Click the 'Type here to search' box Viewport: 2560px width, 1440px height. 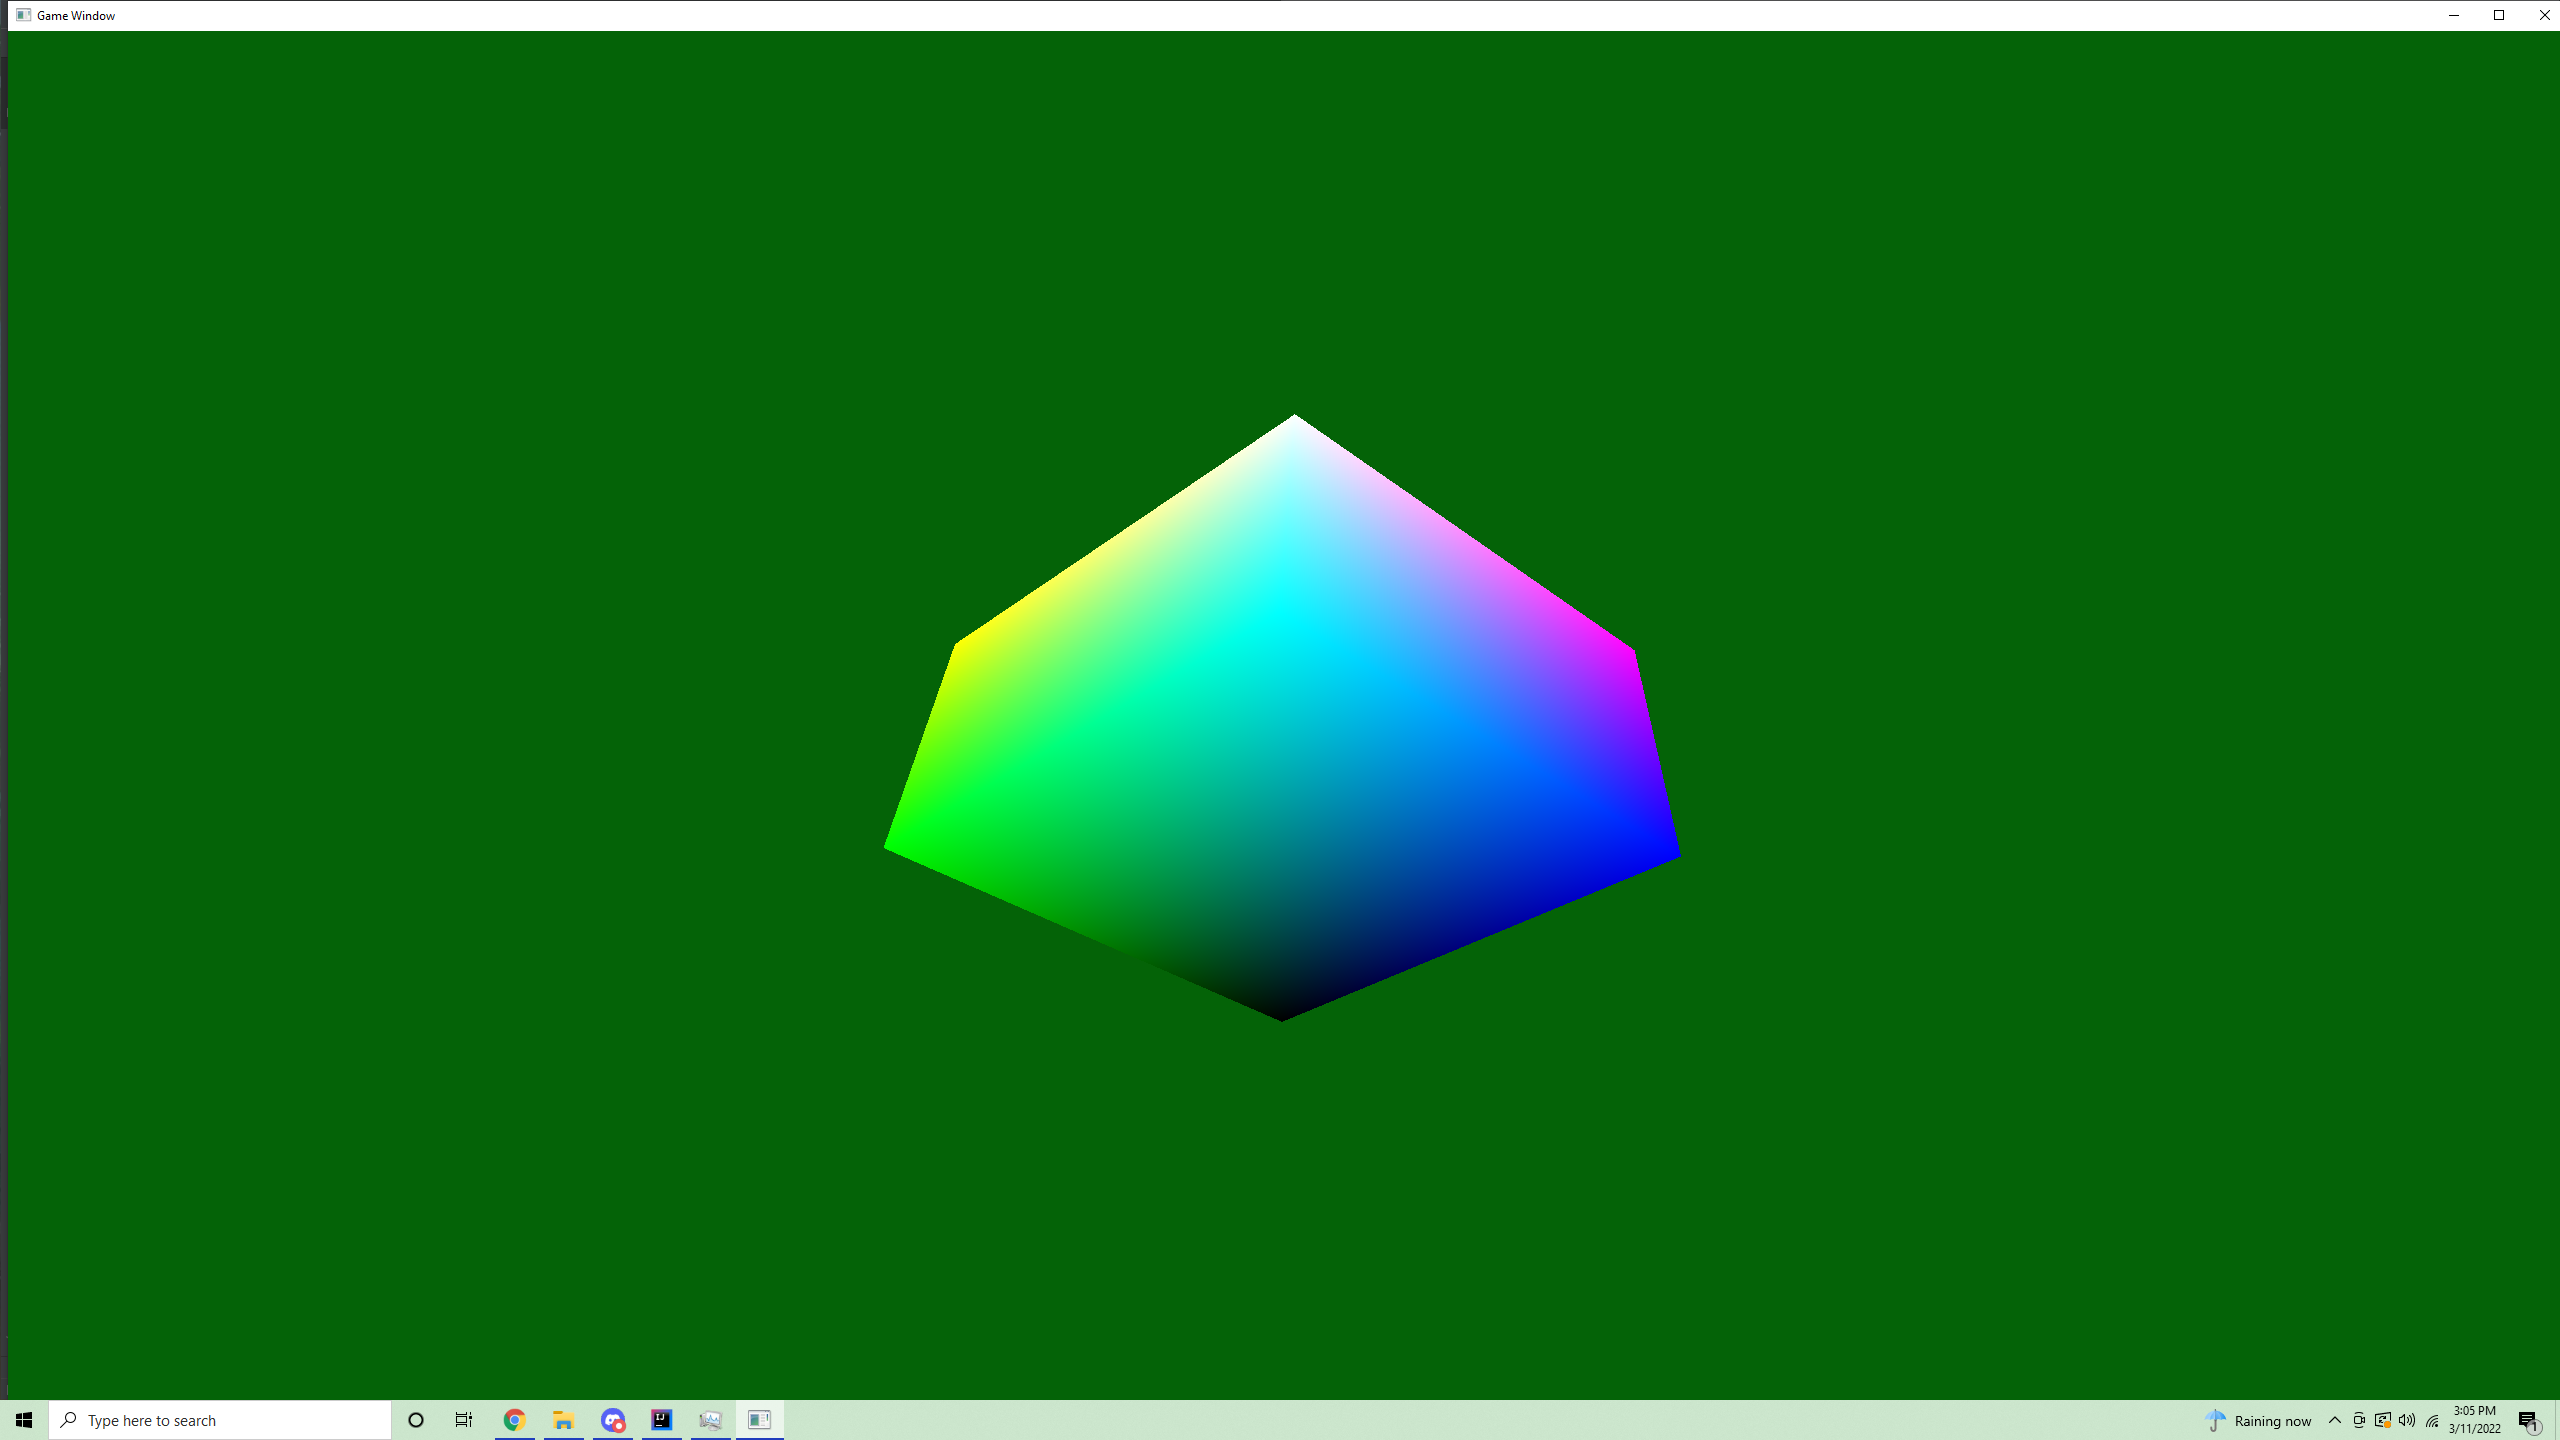[x=220, y=1420]
